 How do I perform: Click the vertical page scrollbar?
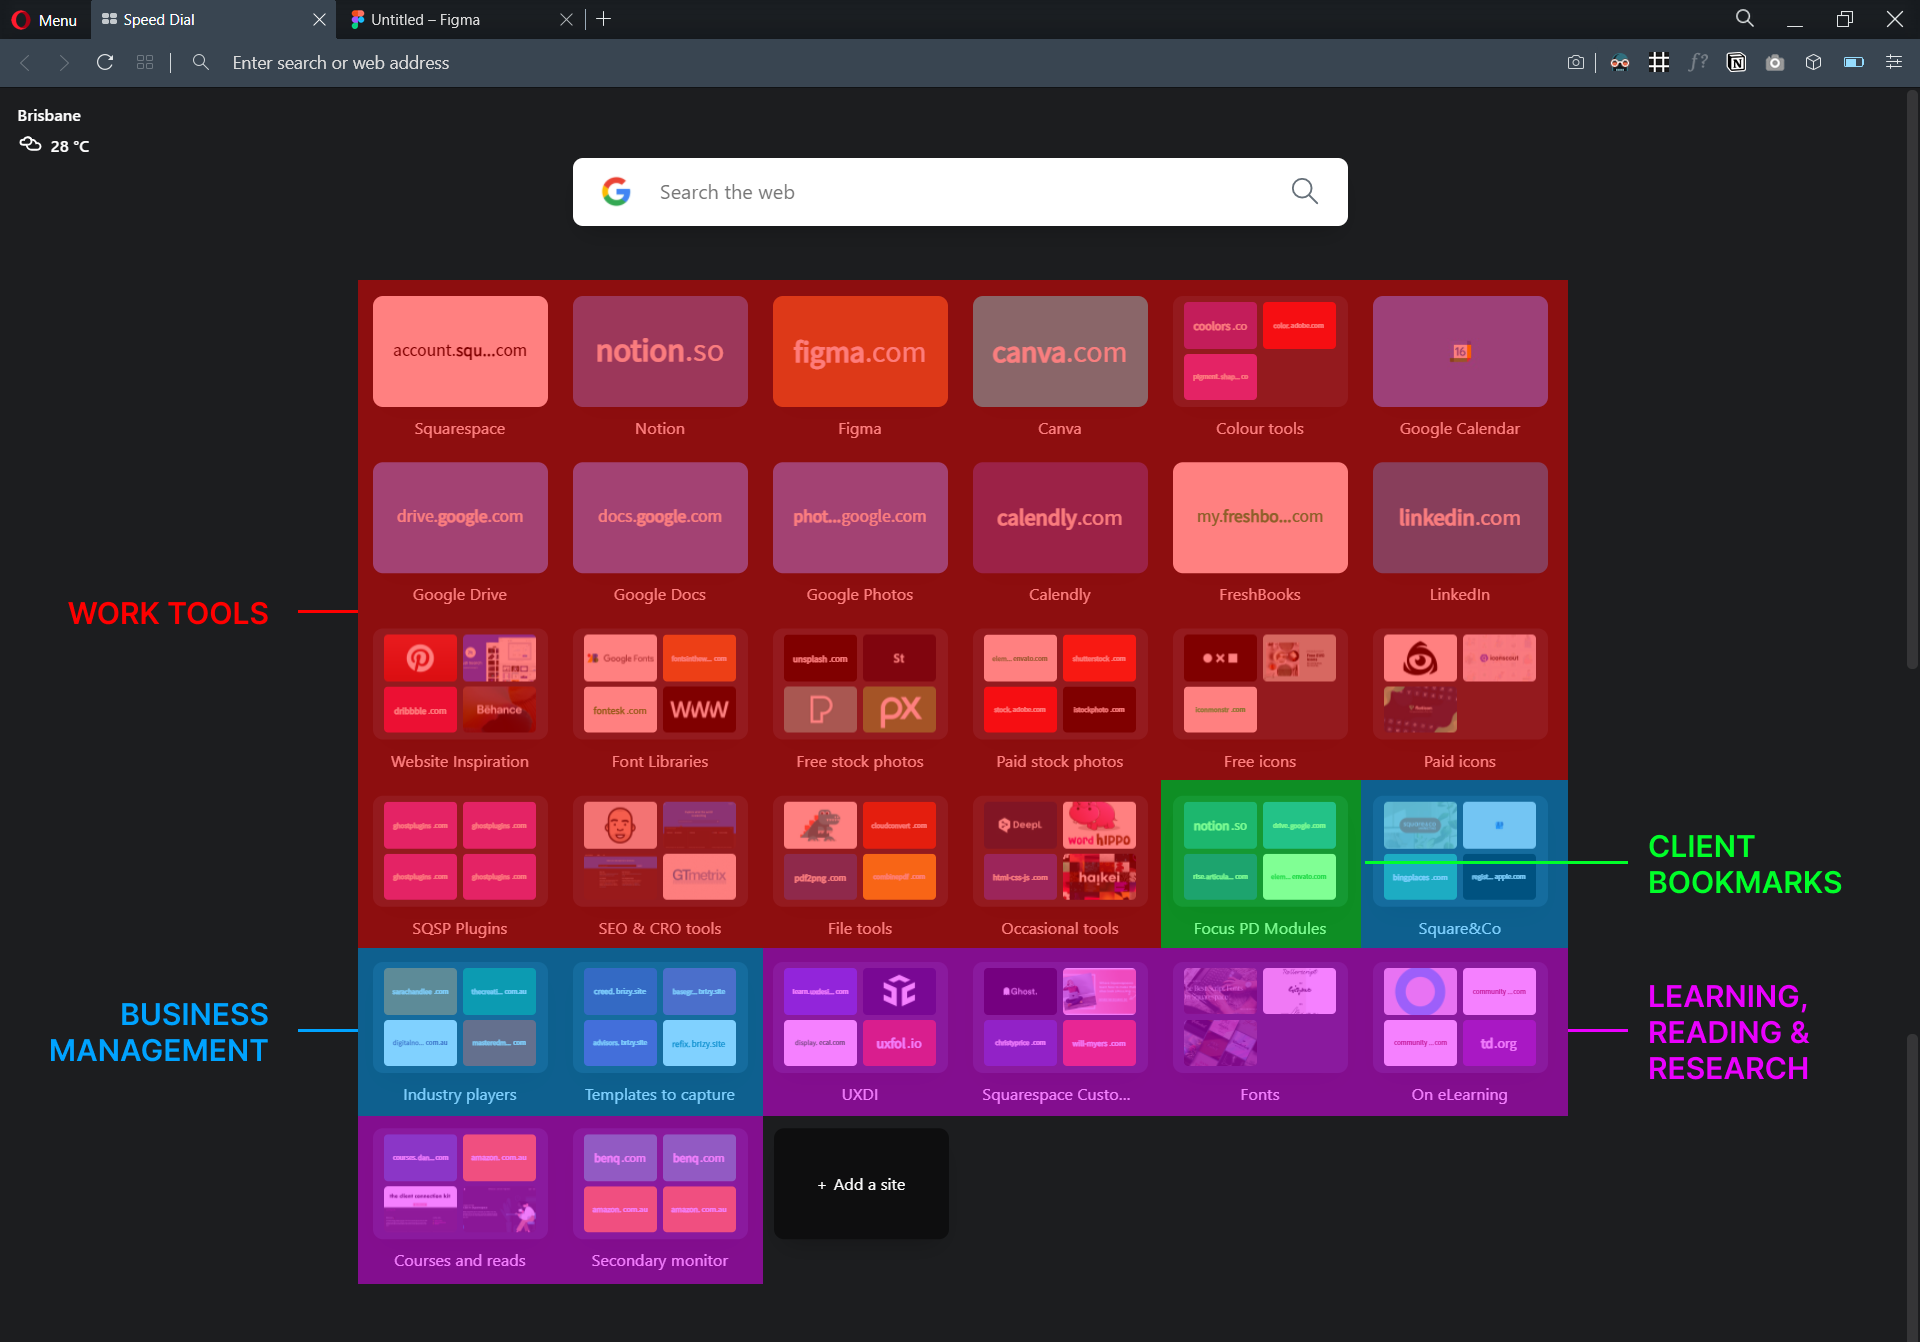1911,380
